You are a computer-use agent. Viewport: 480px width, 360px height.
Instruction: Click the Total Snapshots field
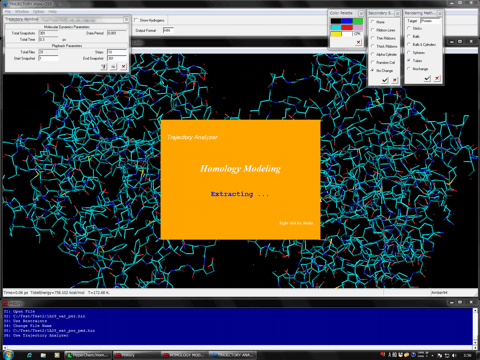click(48, 33)
